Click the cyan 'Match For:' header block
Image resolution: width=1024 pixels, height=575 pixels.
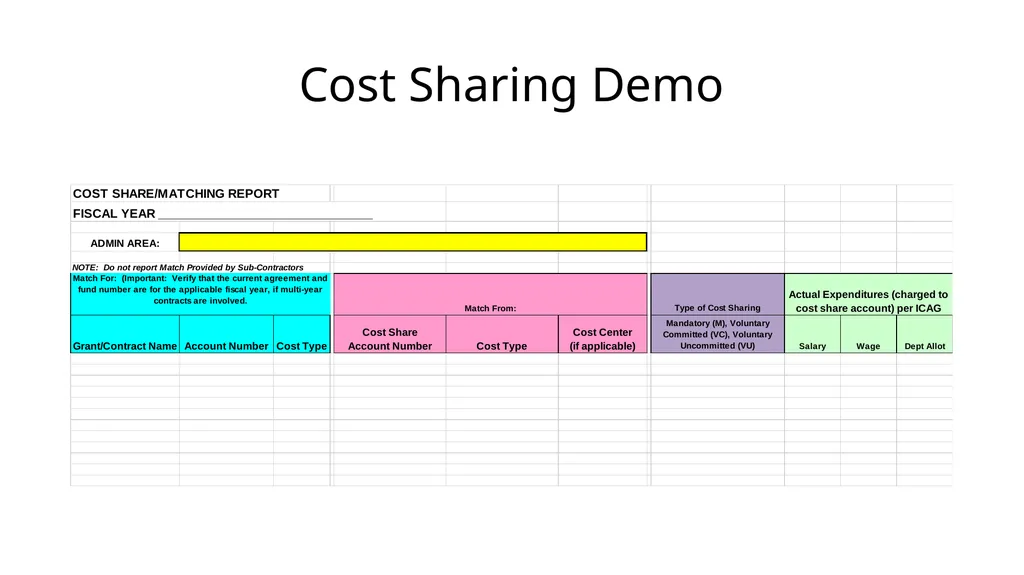click(200, 294)
